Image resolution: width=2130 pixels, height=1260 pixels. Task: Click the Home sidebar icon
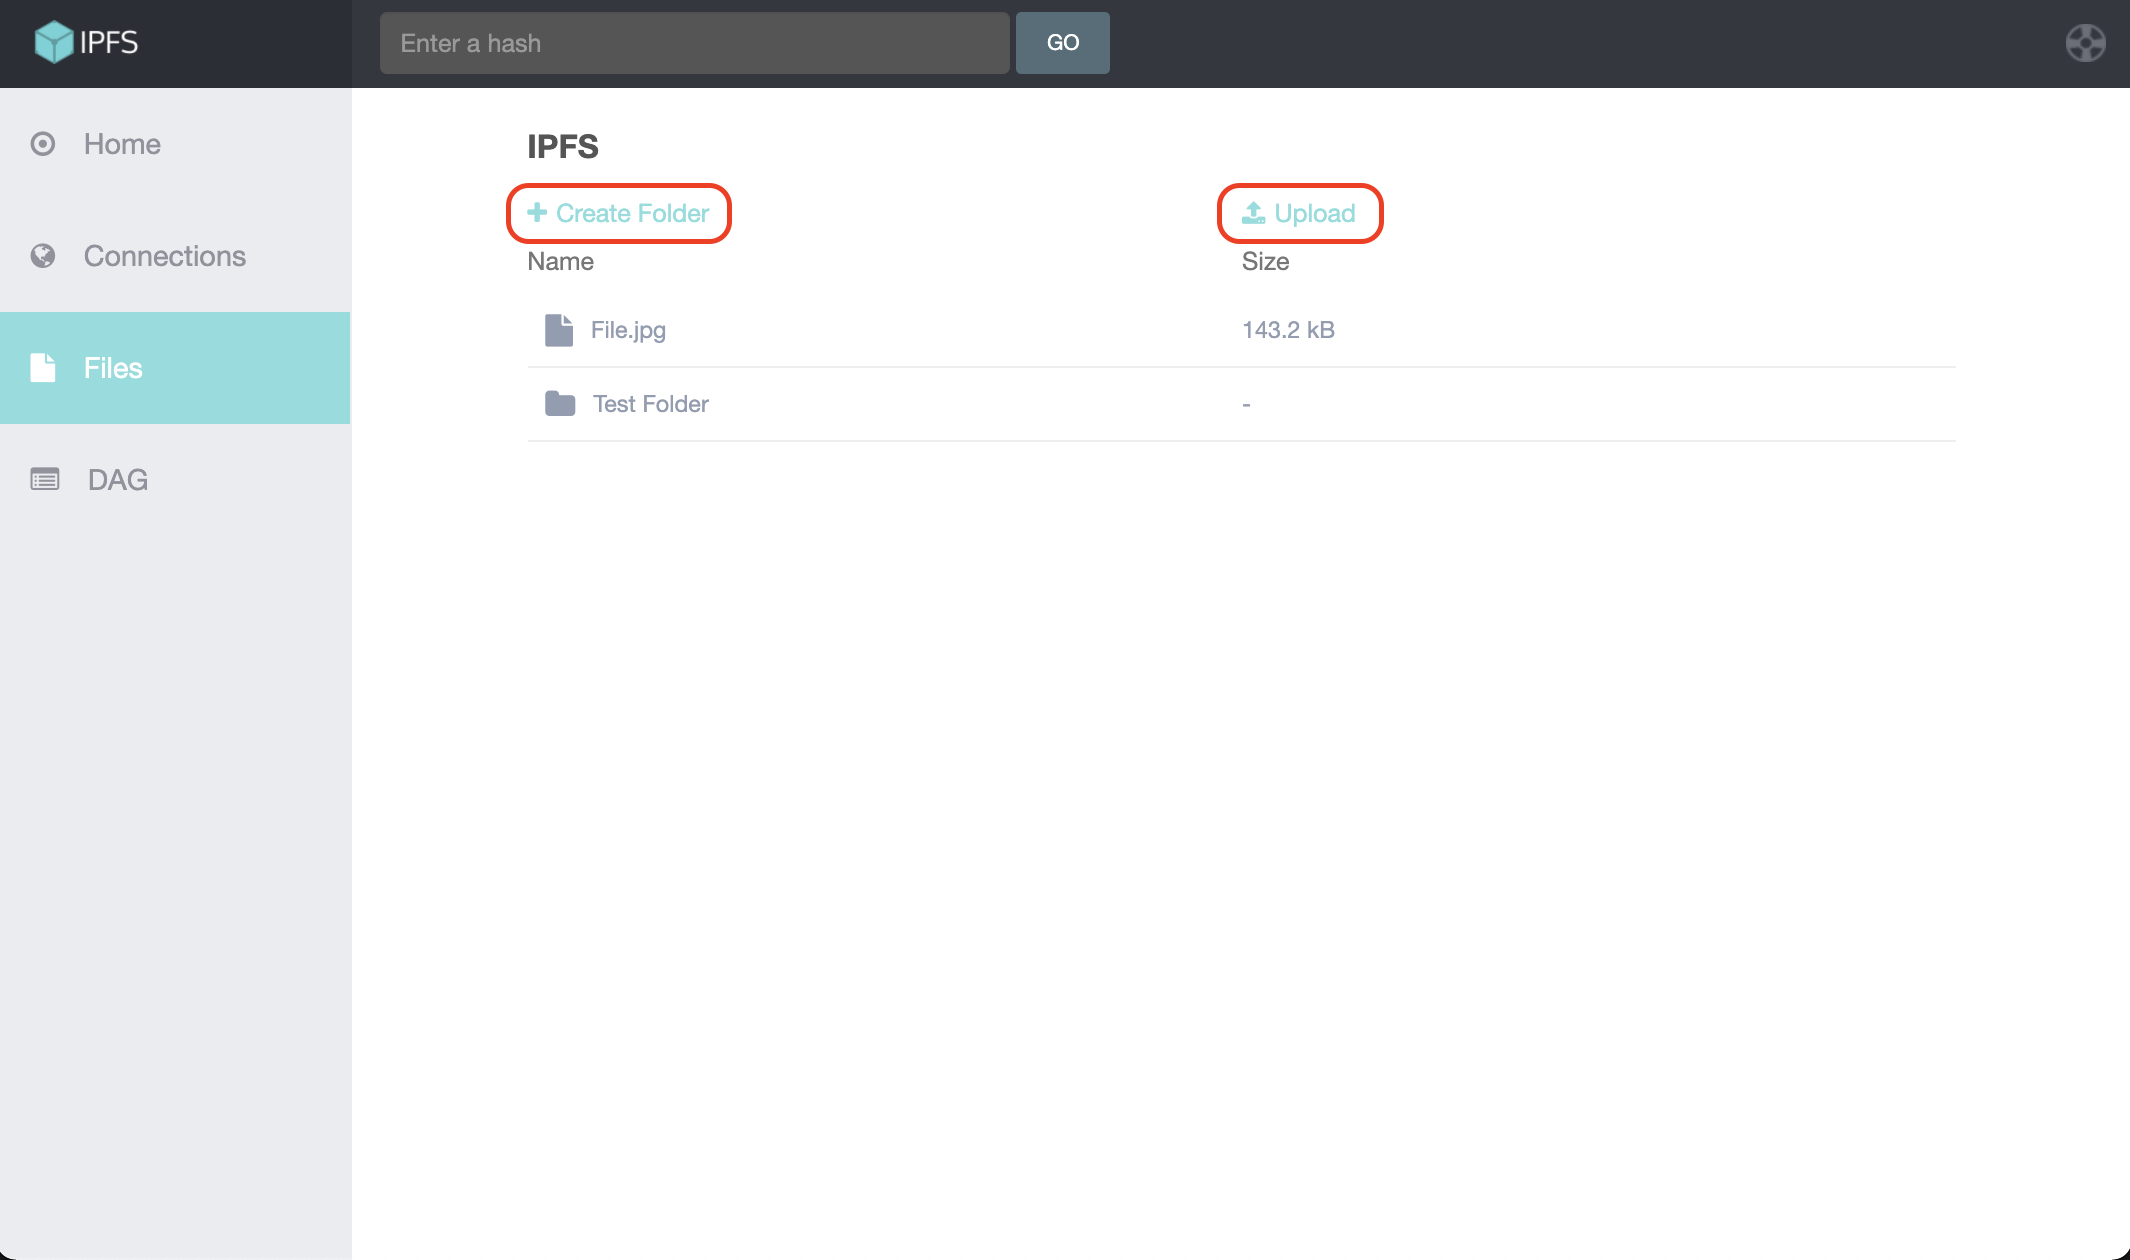[x=45, y=144]
